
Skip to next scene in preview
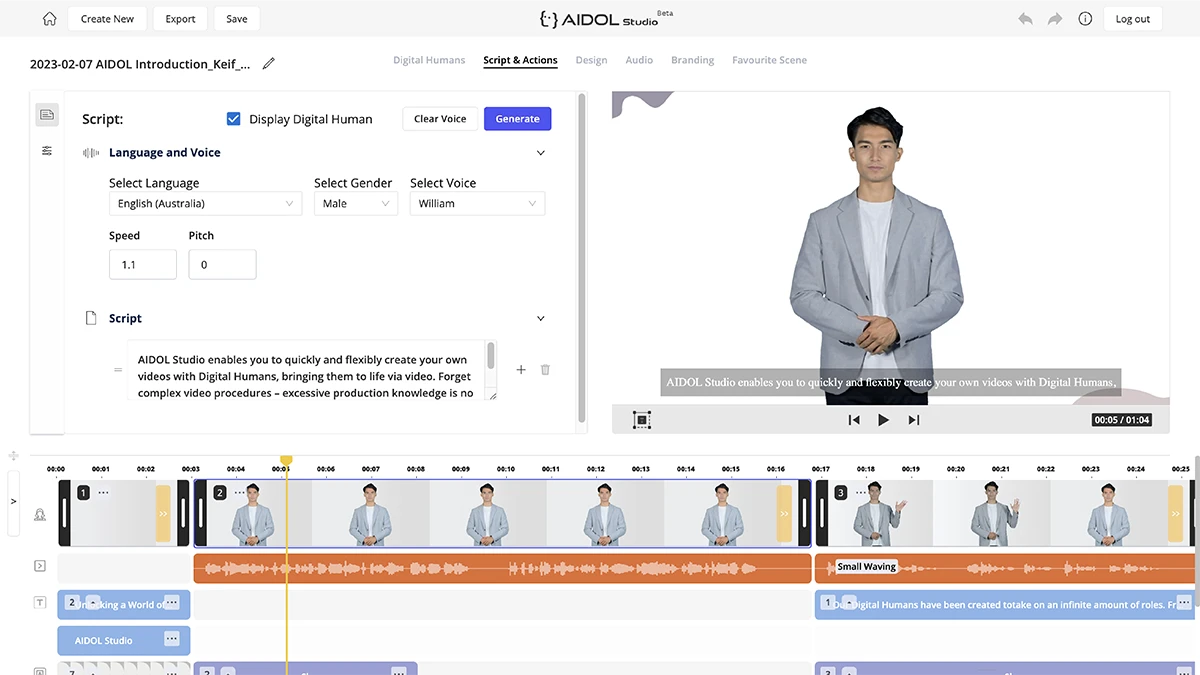tap(914, 420)
